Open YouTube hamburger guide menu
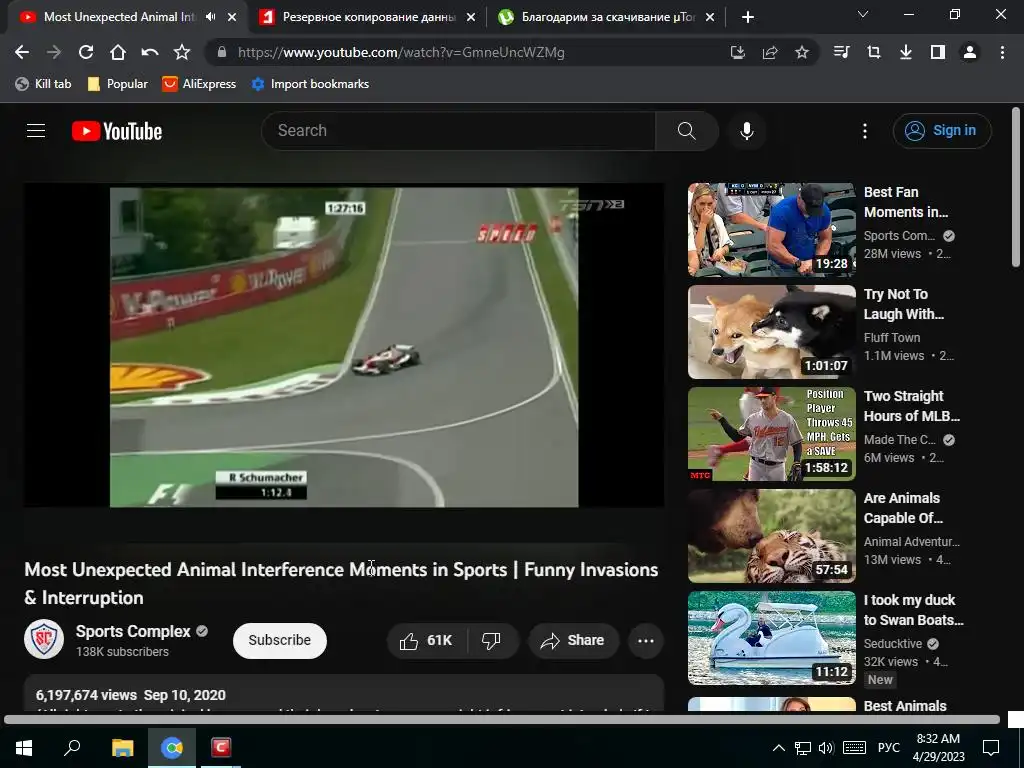 (x=36, y=131)
